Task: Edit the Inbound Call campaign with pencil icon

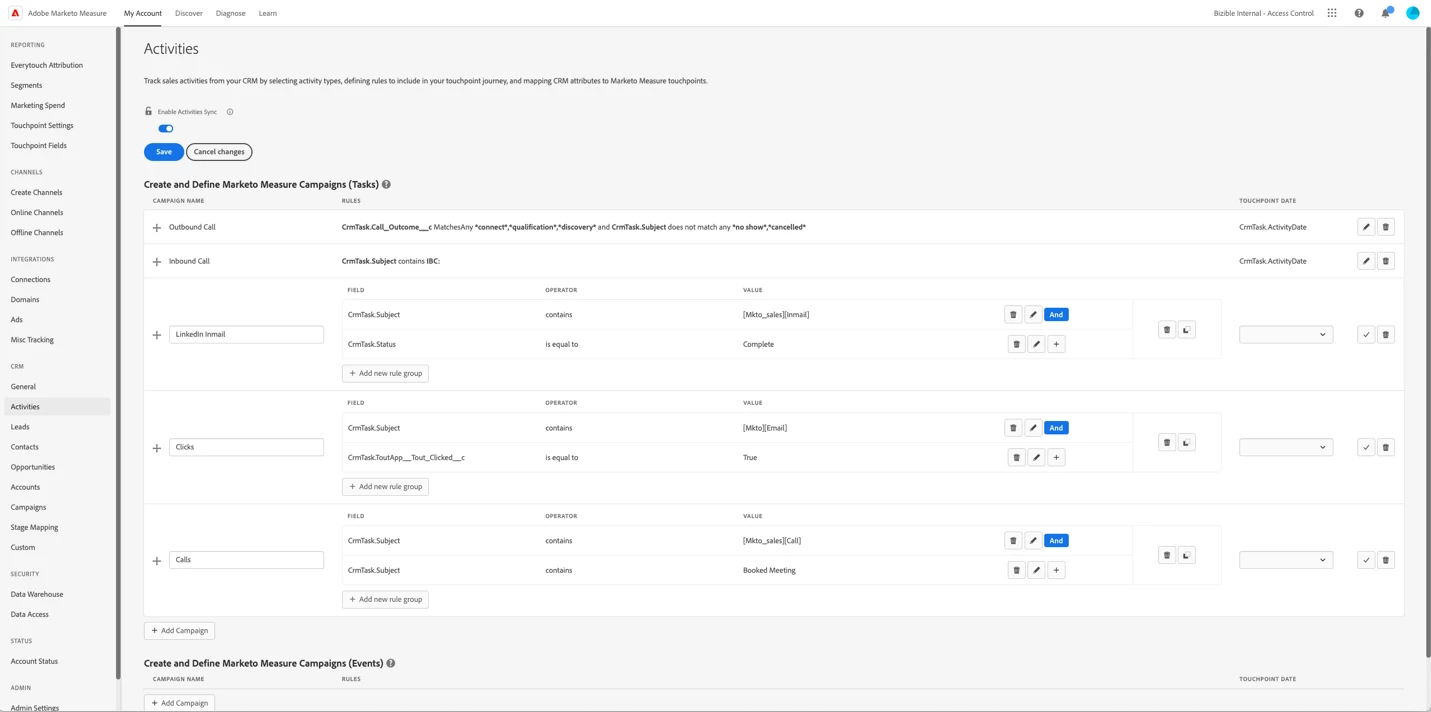Action: [1366, 261]
